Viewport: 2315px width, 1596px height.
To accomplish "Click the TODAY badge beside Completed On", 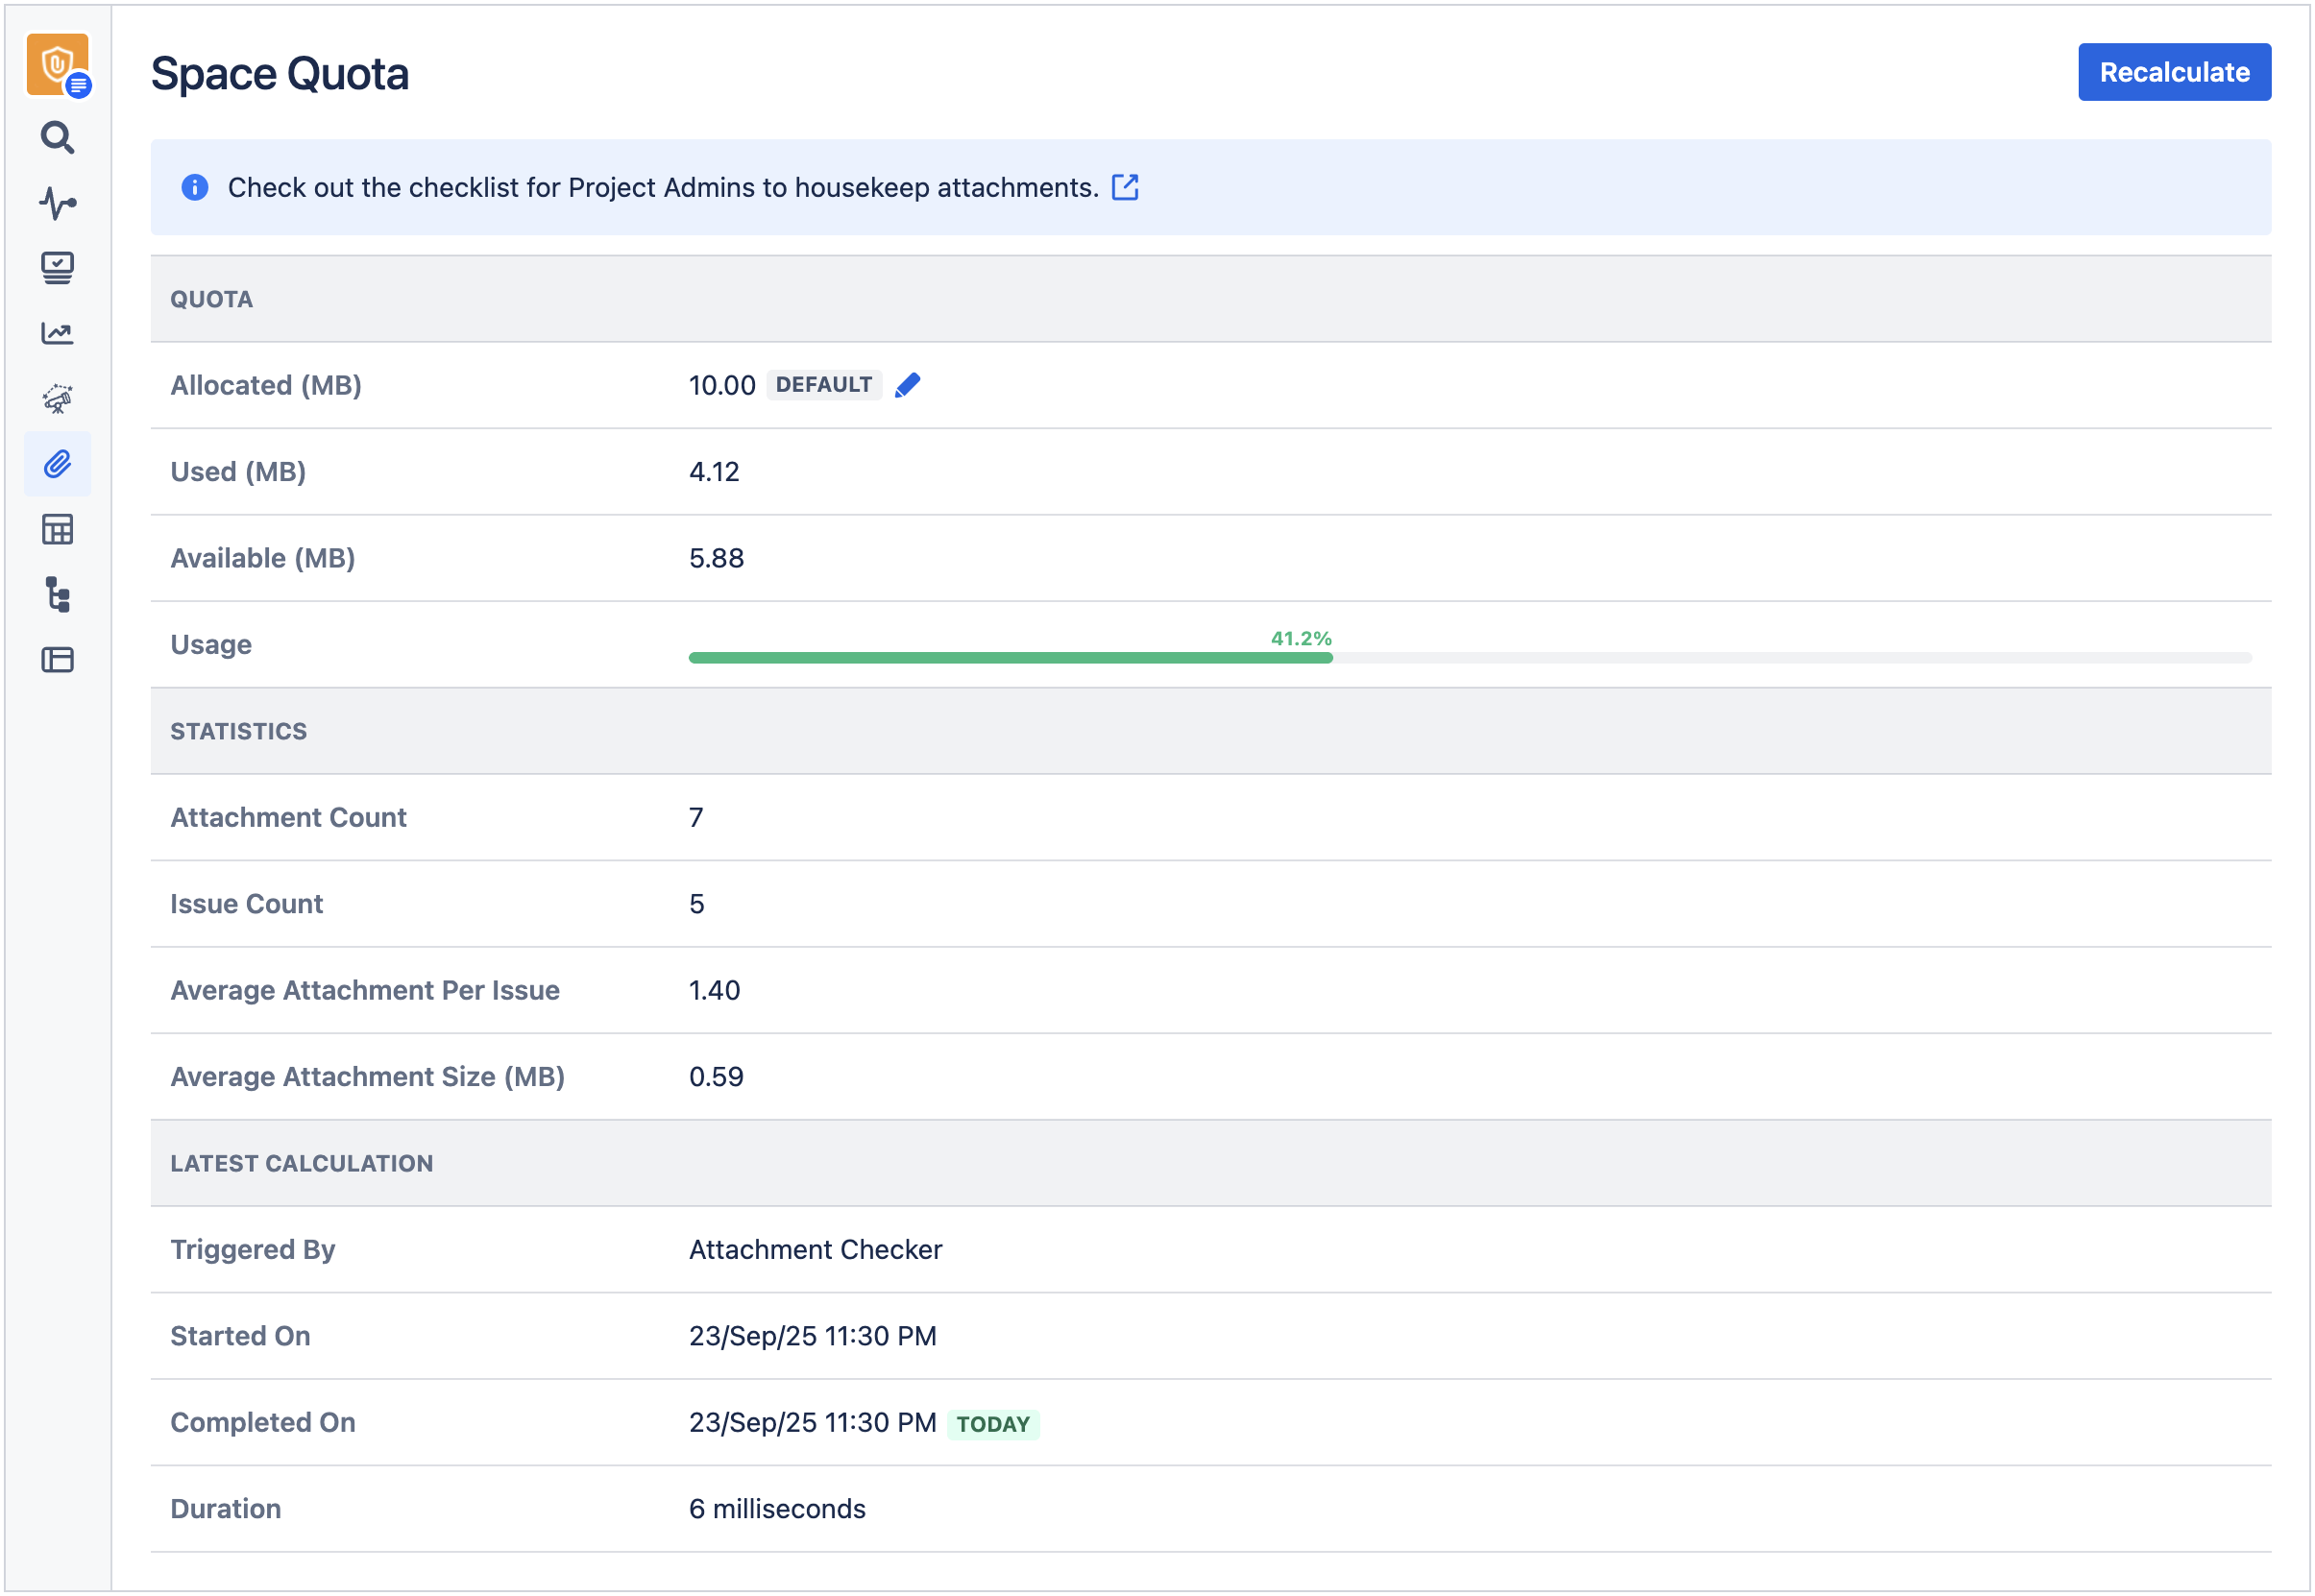I will click(992, 1424).
